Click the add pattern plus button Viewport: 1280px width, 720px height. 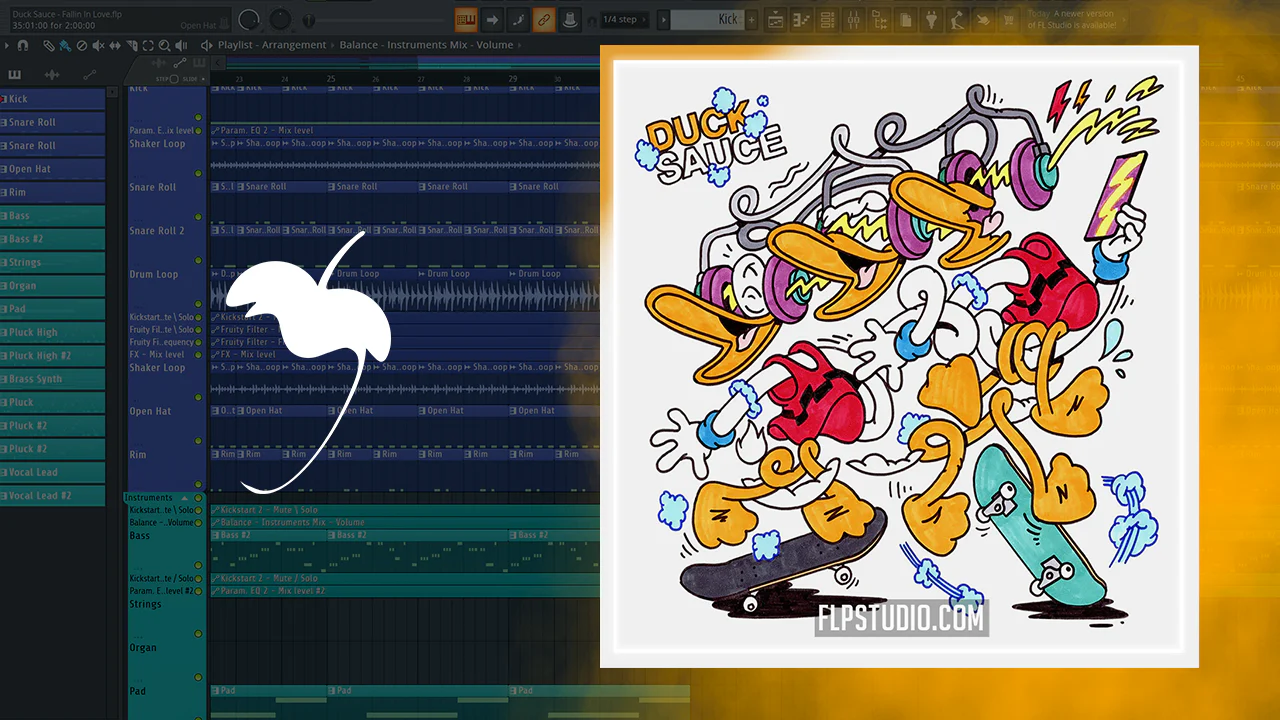pyautogui.click(x=752, y=19)
